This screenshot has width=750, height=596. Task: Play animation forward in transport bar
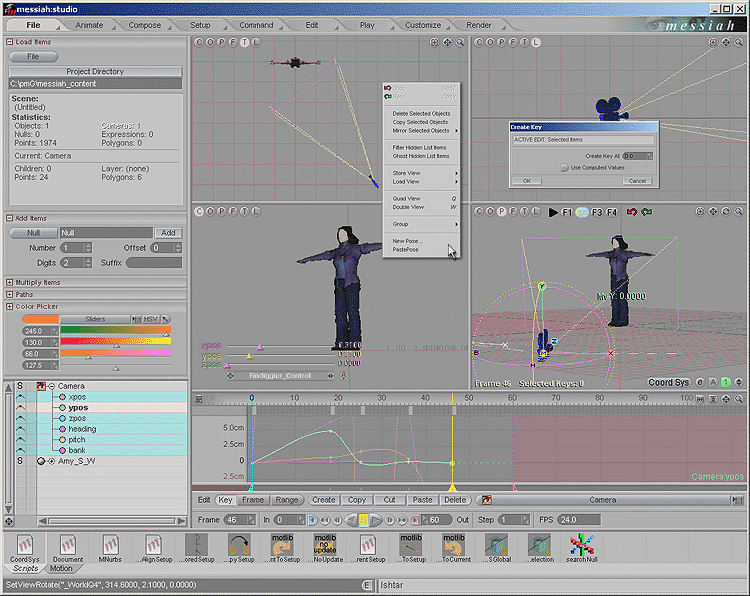[376, 519]
